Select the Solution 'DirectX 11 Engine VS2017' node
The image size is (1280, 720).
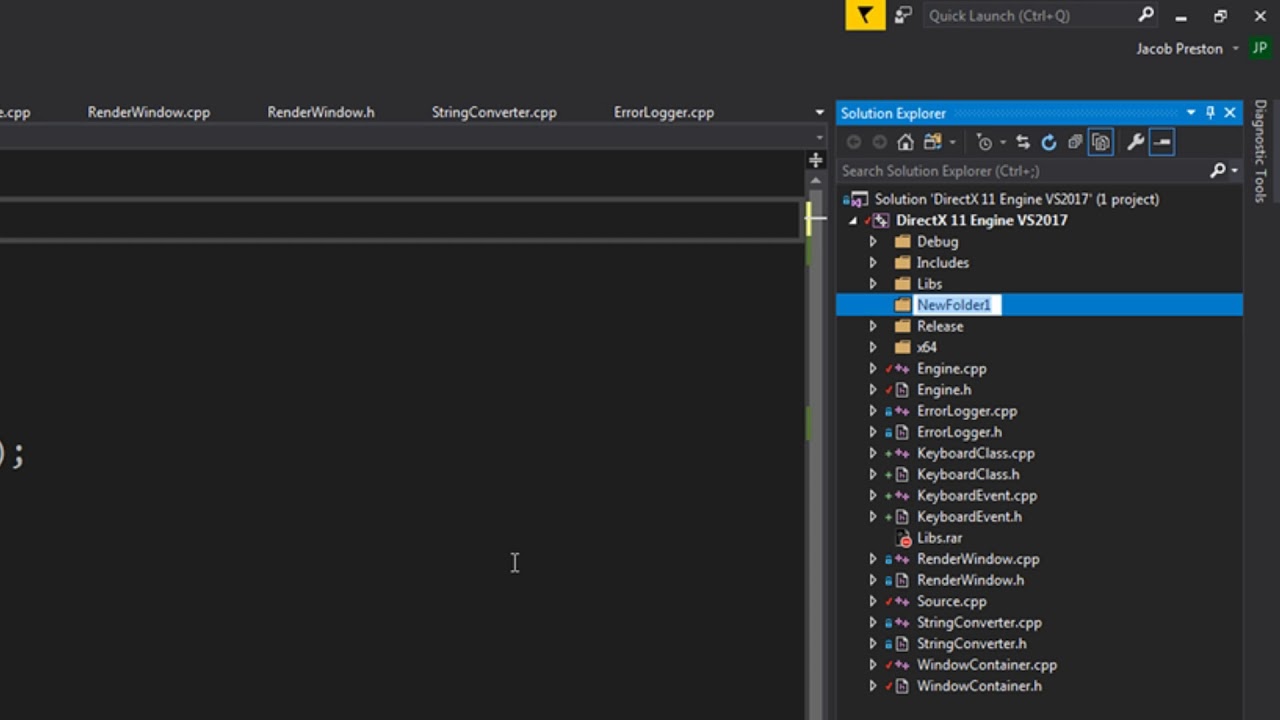[1017, 199]
